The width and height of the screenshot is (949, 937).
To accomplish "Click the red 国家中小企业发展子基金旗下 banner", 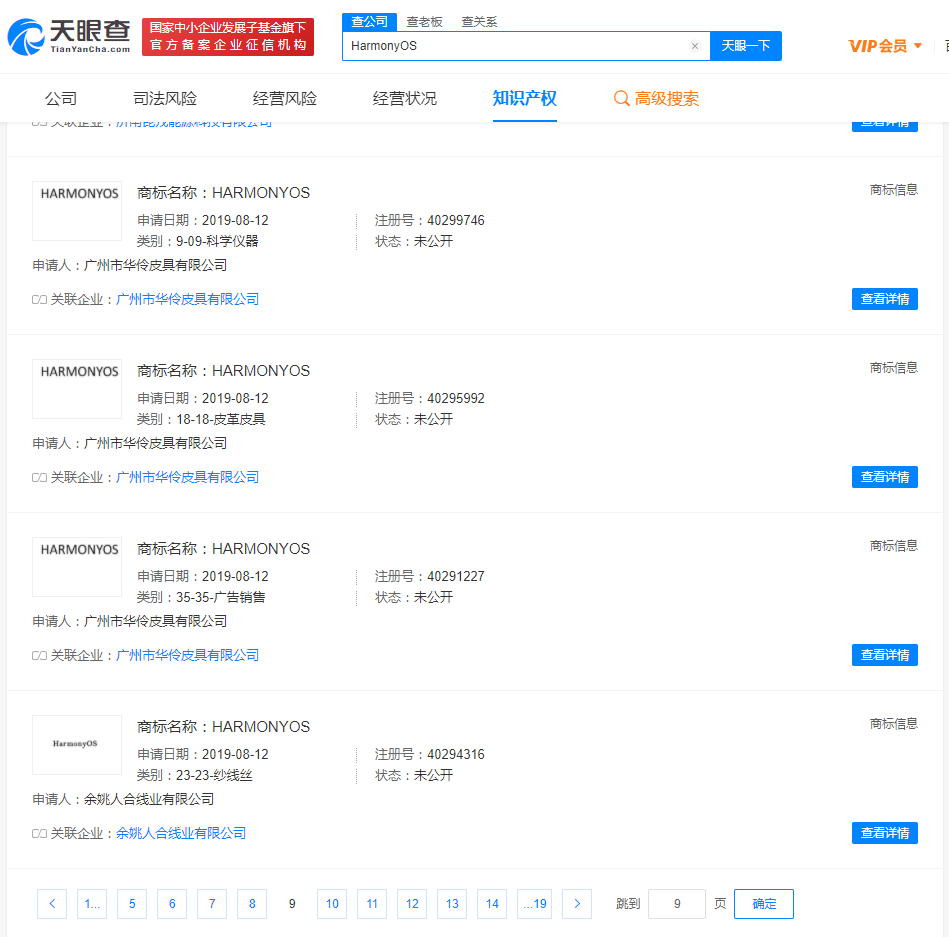I will [x=228, y=37].
